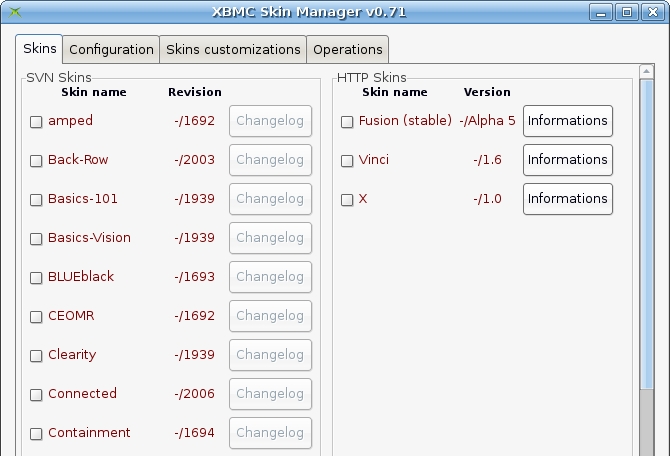
Task: Switch to the Skins tab
Action: [x=39, y=49]
